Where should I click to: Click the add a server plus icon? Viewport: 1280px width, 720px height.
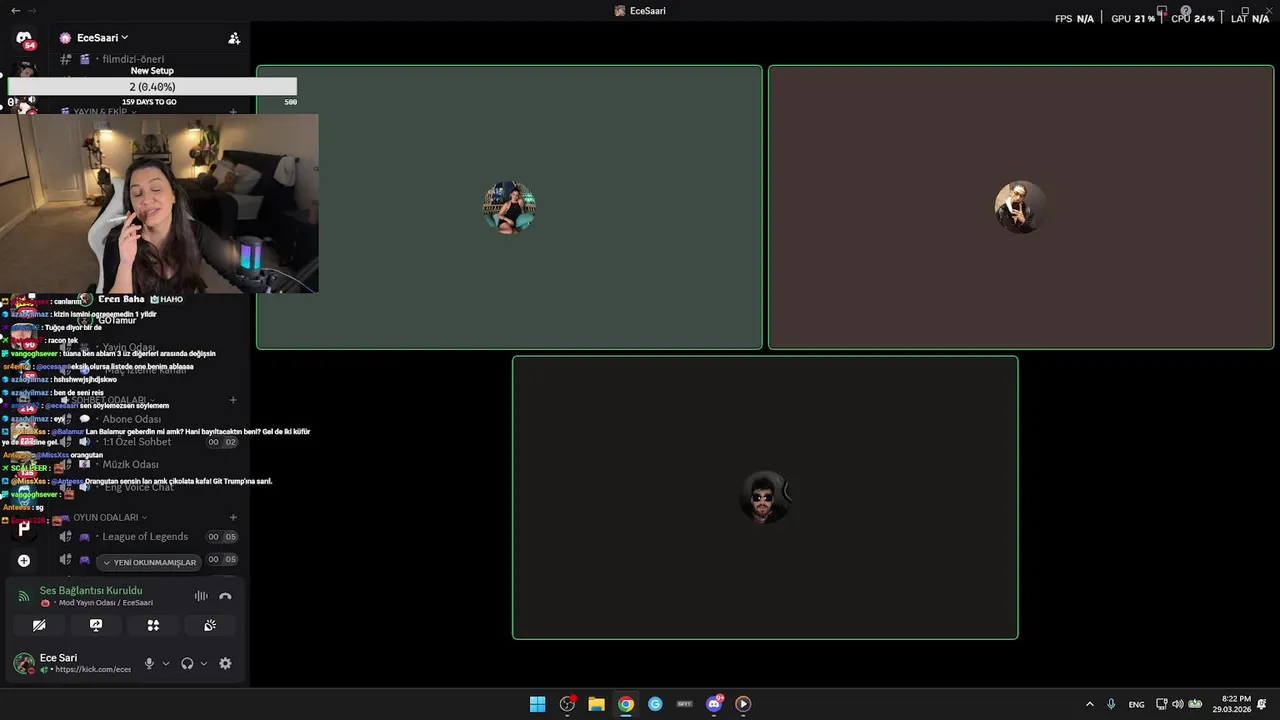(24, 561)
